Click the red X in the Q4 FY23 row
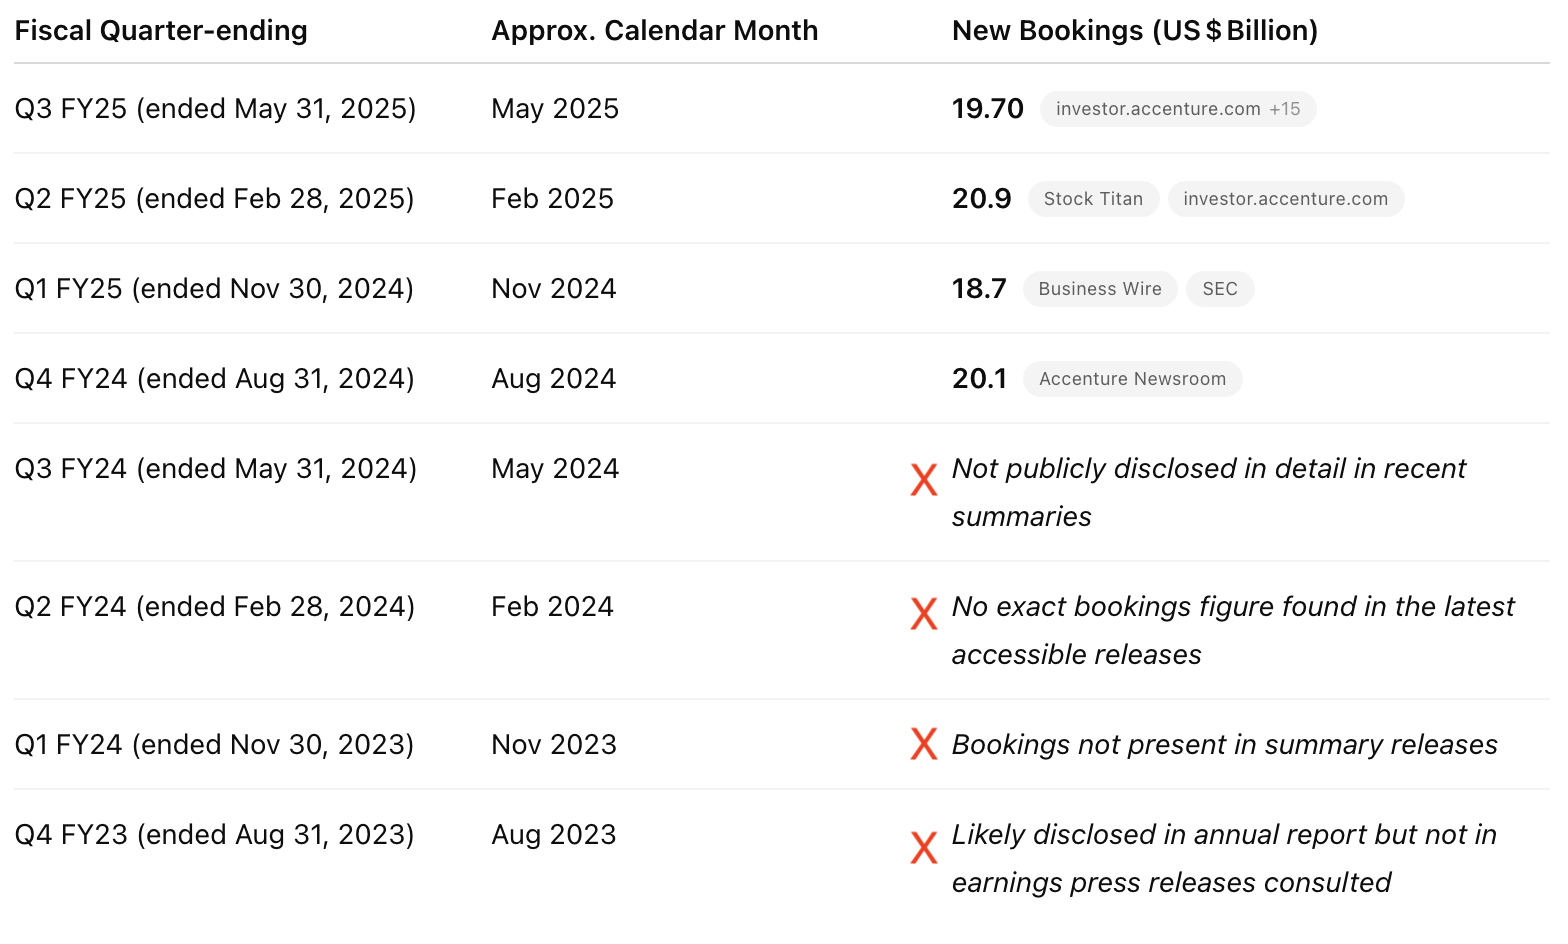This screenshot has height=944, width=1568. pos(924,848)
